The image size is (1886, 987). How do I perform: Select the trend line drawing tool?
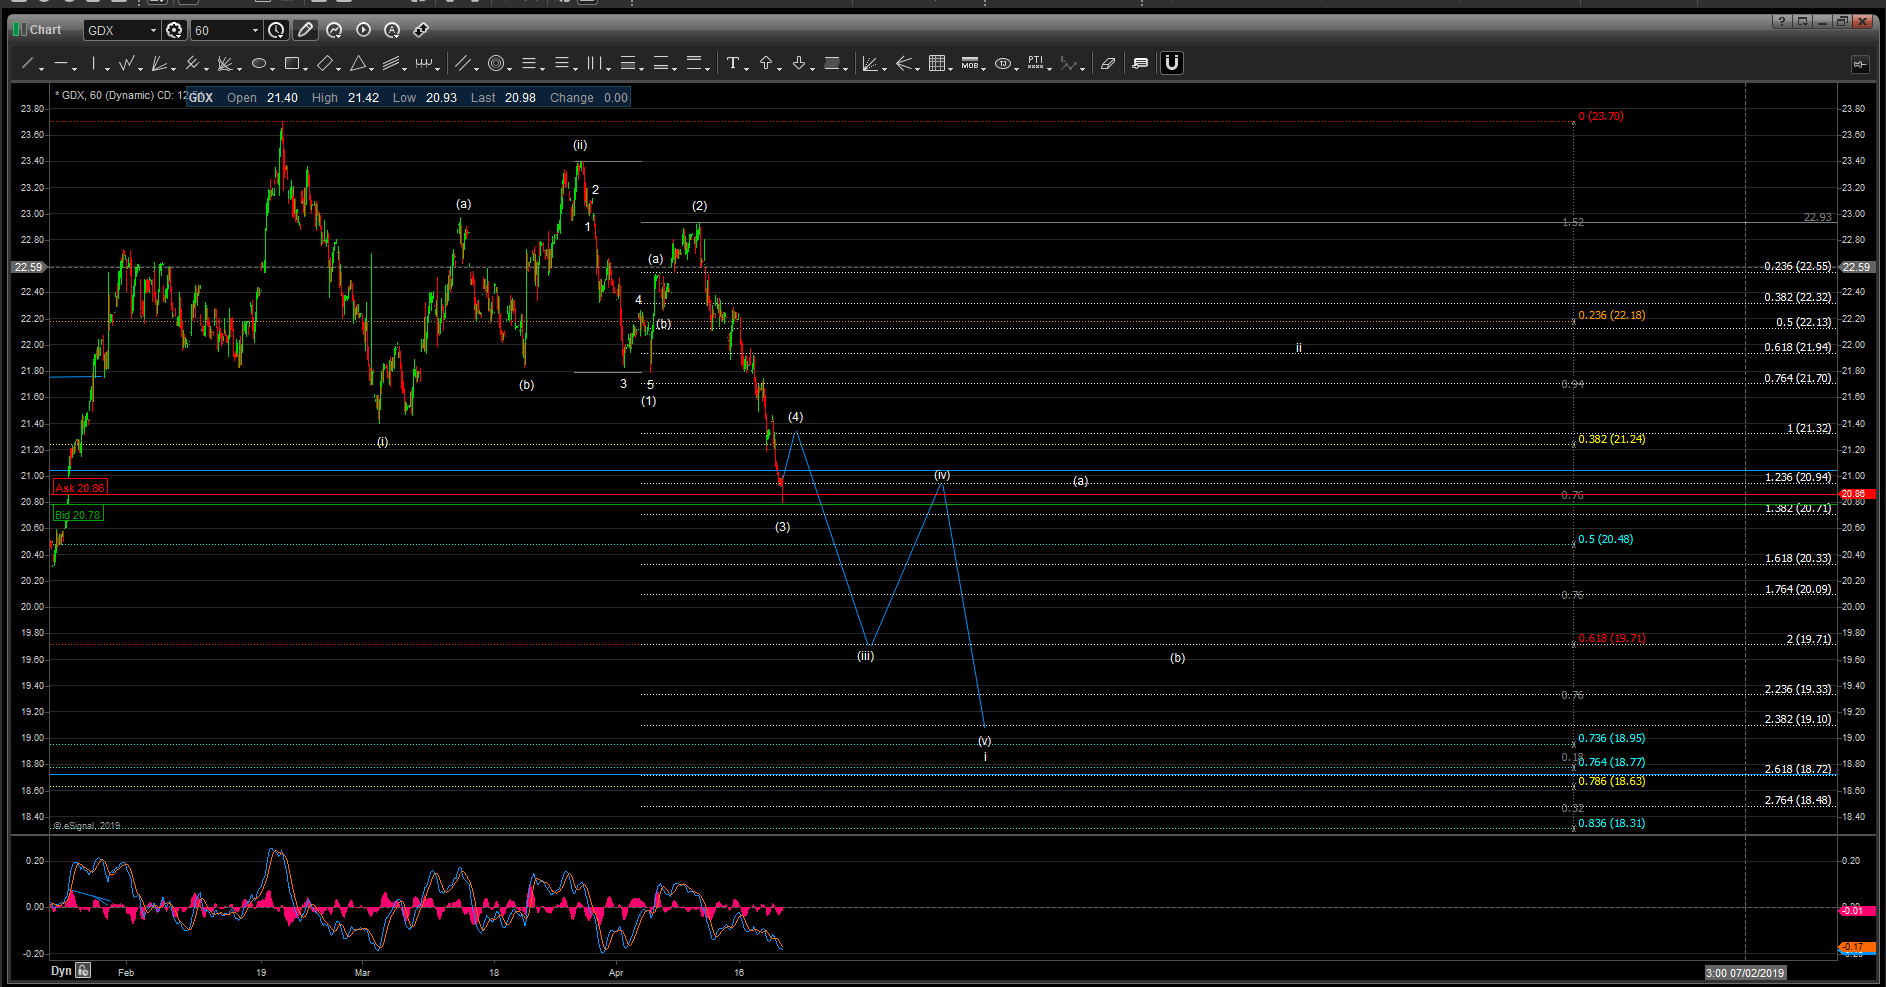click(28, 64)
